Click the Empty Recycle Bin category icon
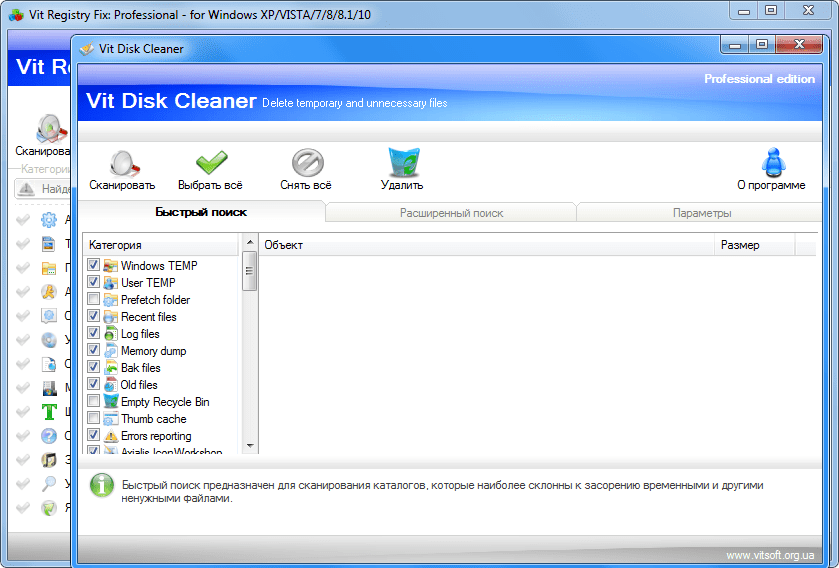839x568 pixels. (x=111, y=402)
